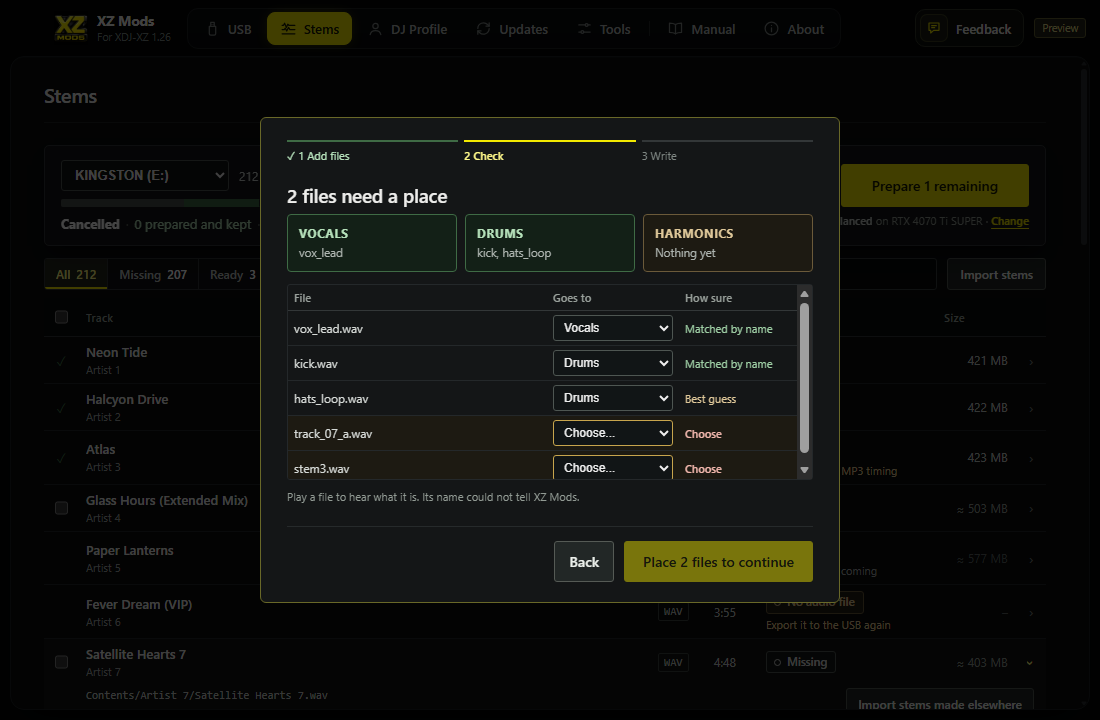The width and height of the screenshot is (1100, 720).
Task: Toggle the select-all checkbox beside Track header
Action: point(62,317)
